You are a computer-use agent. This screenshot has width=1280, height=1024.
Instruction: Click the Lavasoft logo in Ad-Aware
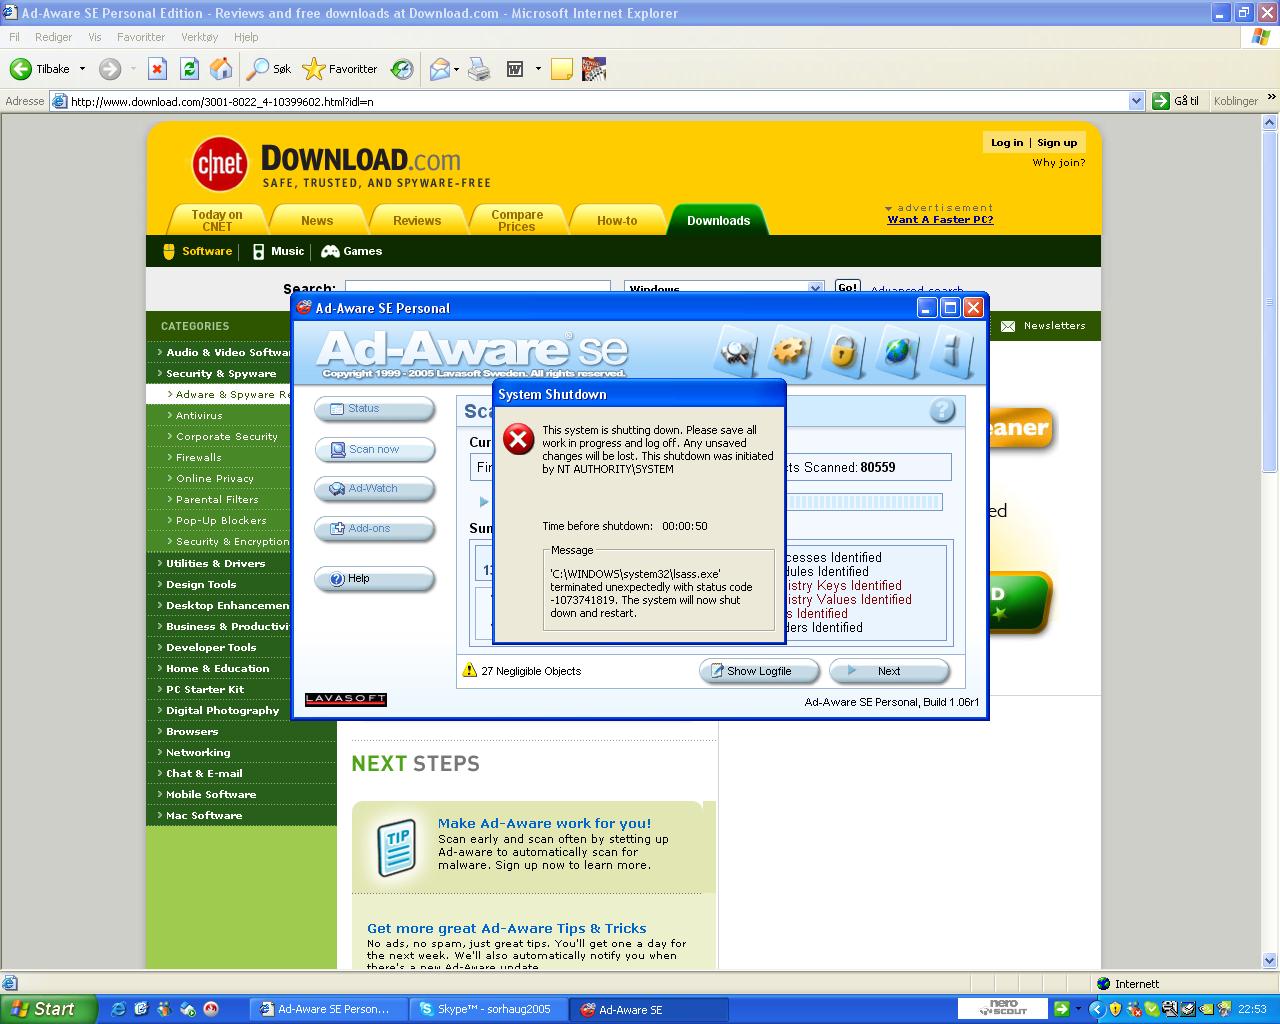click(x=346, y=699)
